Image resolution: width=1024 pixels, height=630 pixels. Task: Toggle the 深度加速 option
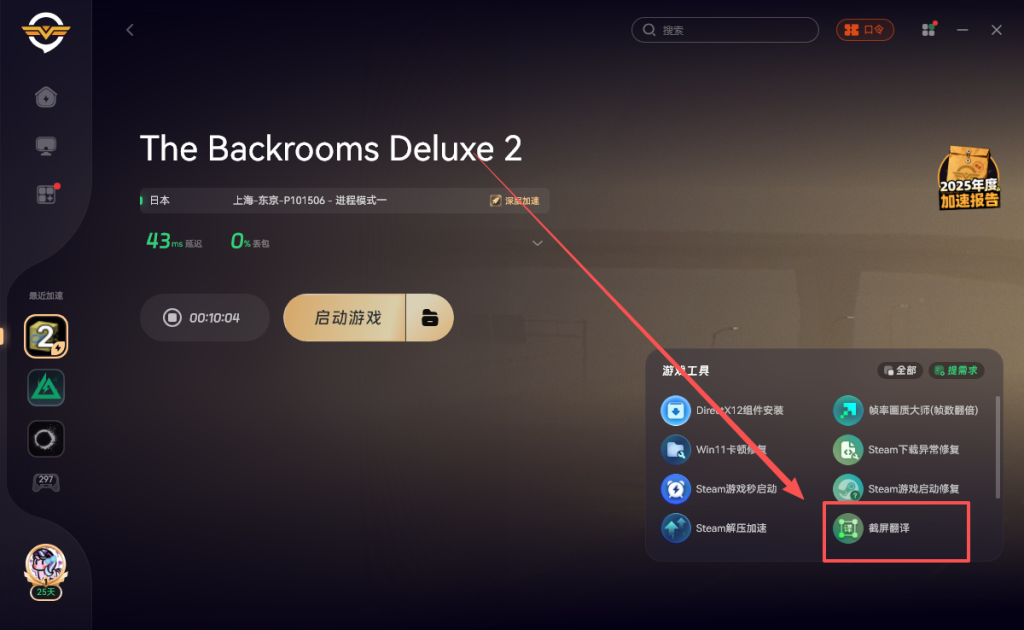[515, 200]
